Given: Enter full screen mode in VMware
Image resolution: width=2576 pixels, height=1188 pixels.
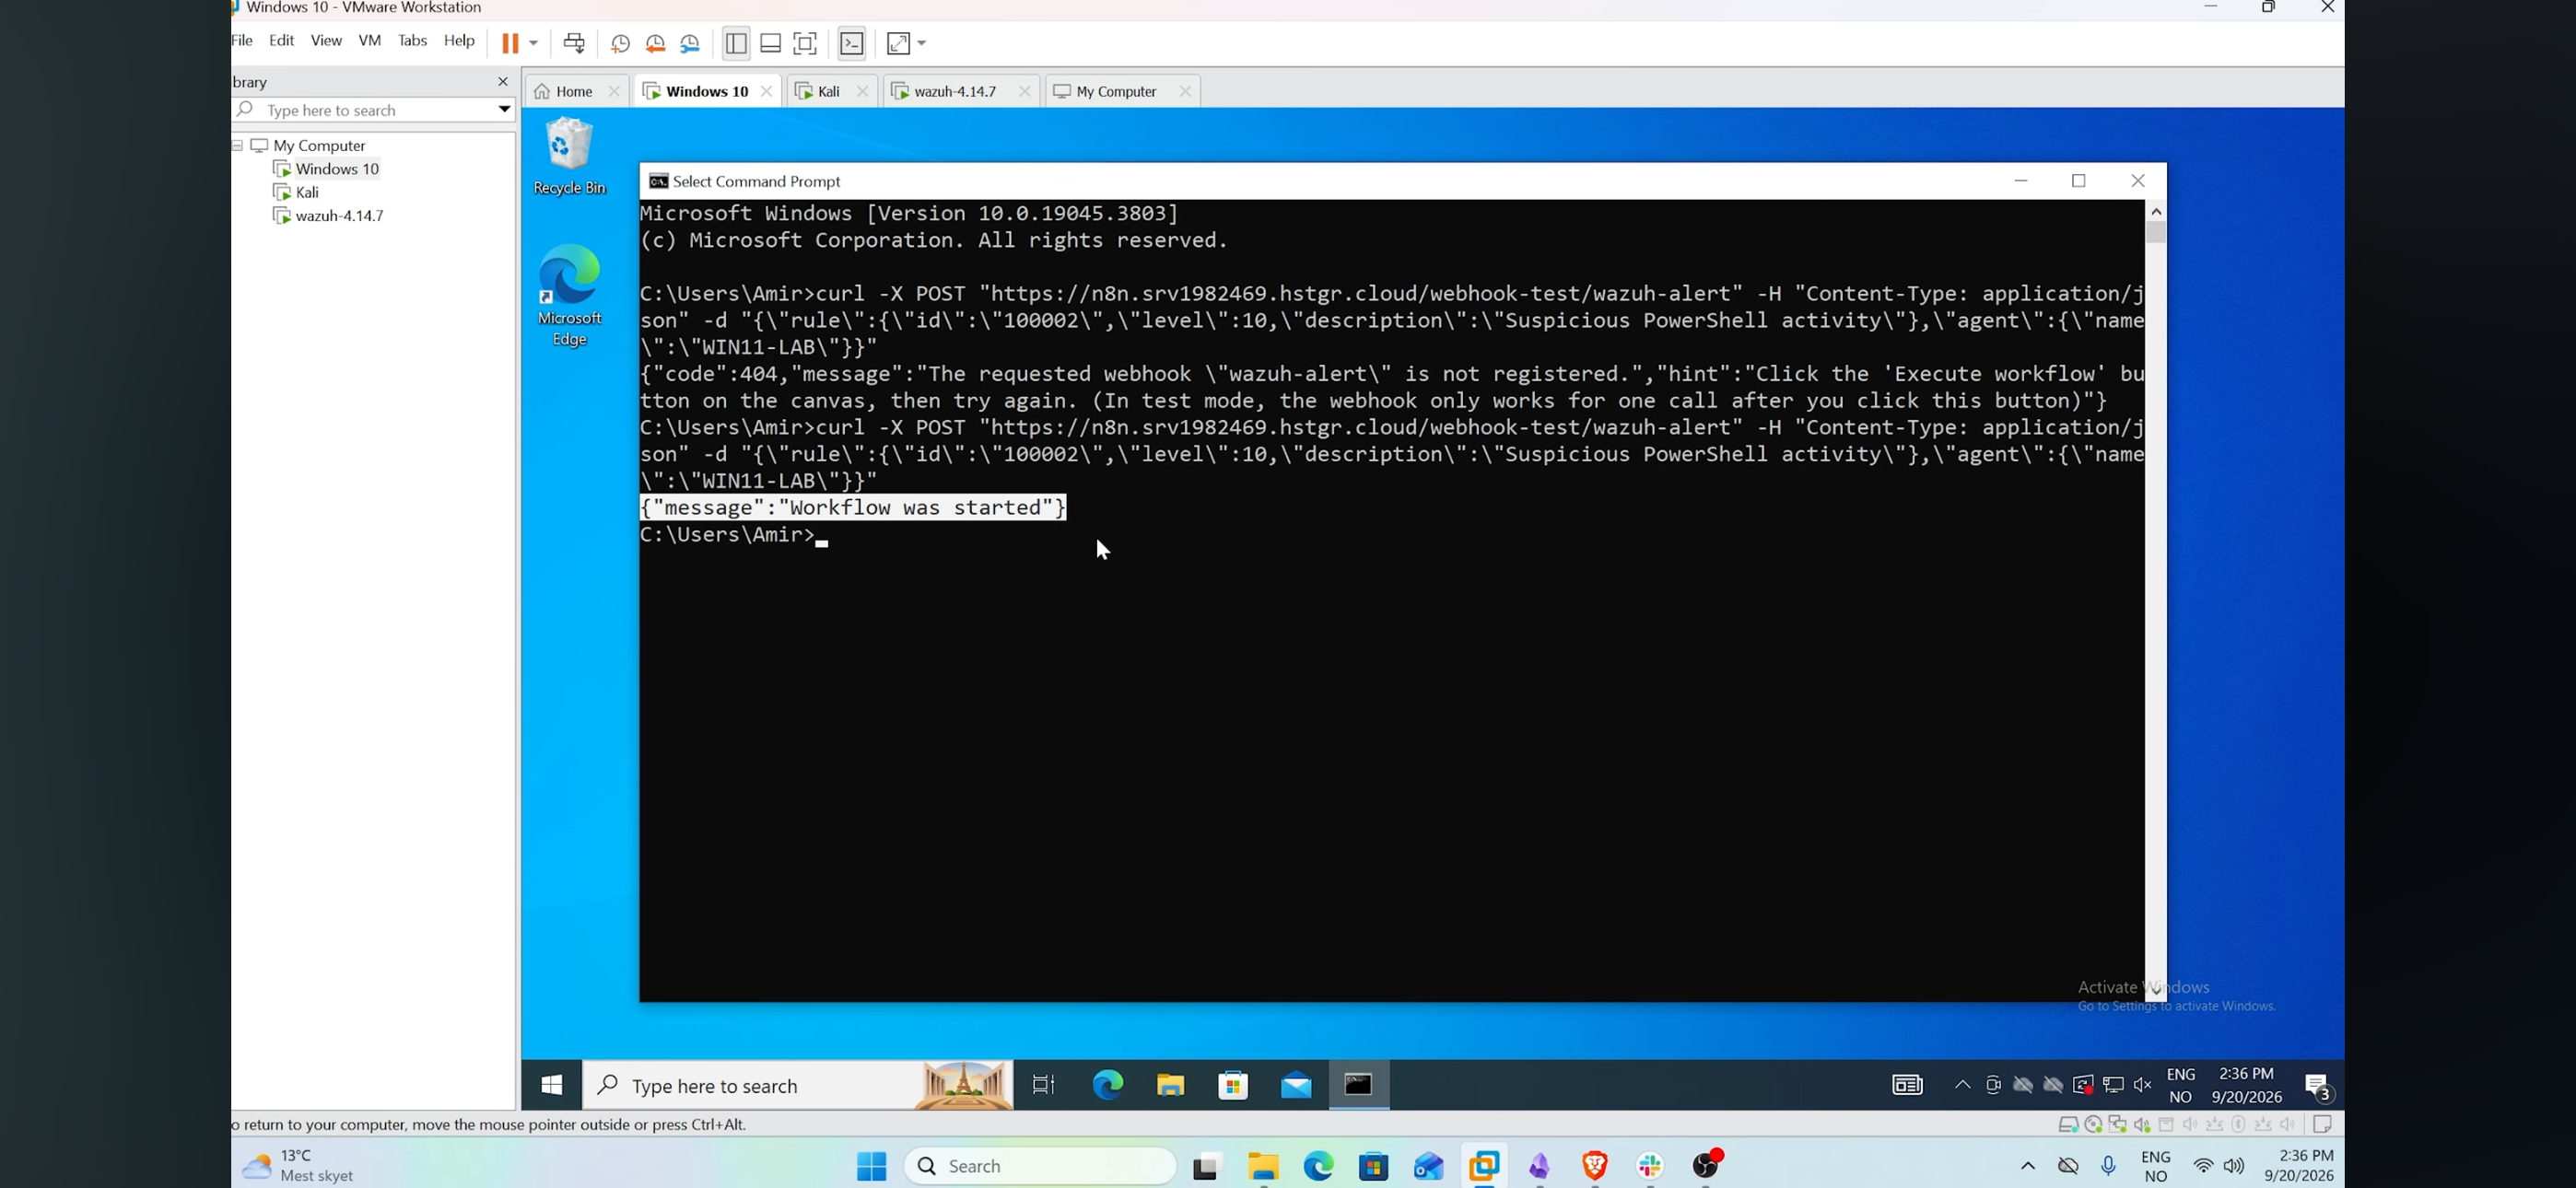Looking at the screenshot, I should pos(806,43).
